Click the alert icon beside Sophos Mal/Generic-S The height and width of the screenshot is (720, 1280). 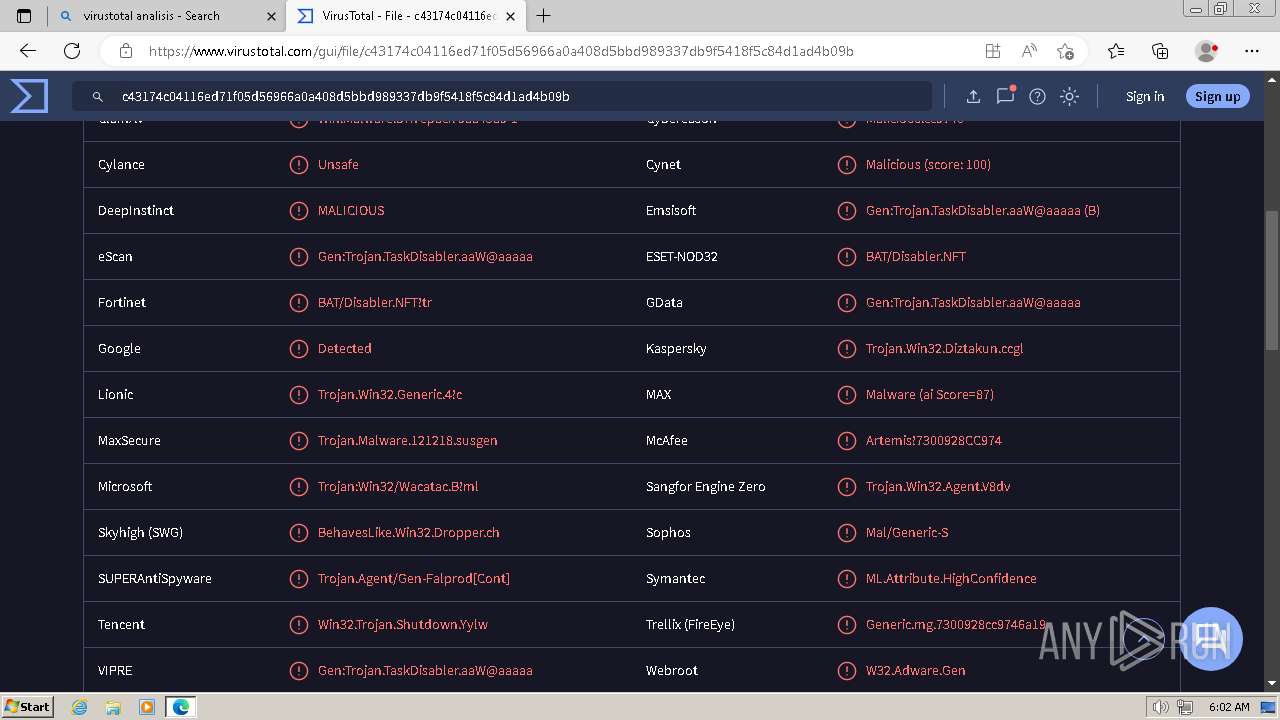coord(846,533)
